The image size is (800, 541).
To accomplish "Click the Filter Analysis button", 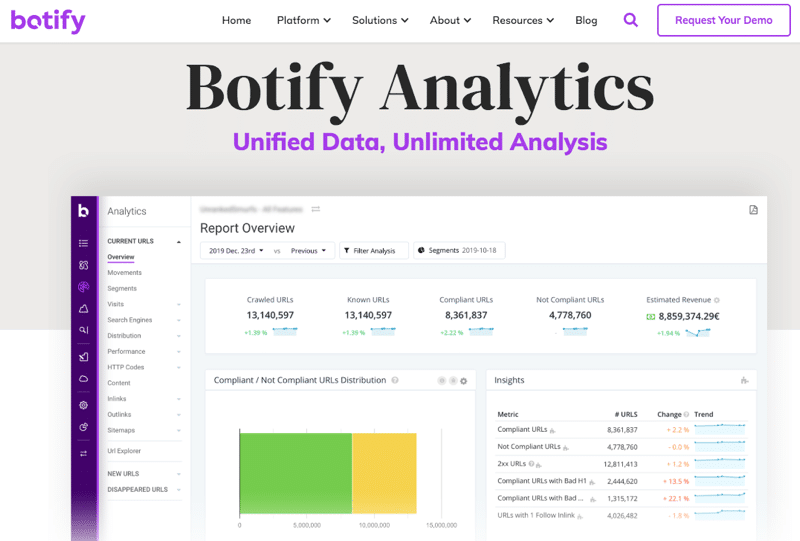I will click(373, 251).
